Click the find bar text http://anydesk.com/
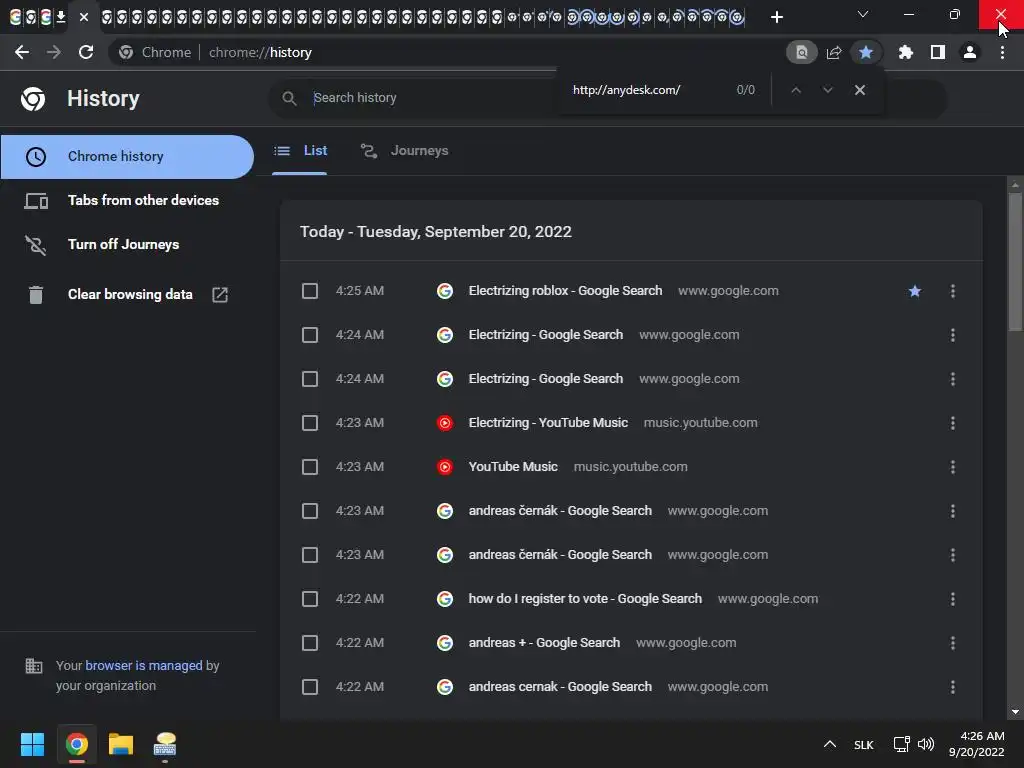The width and height of the screenshot is (1024, 768). (626, 90)
